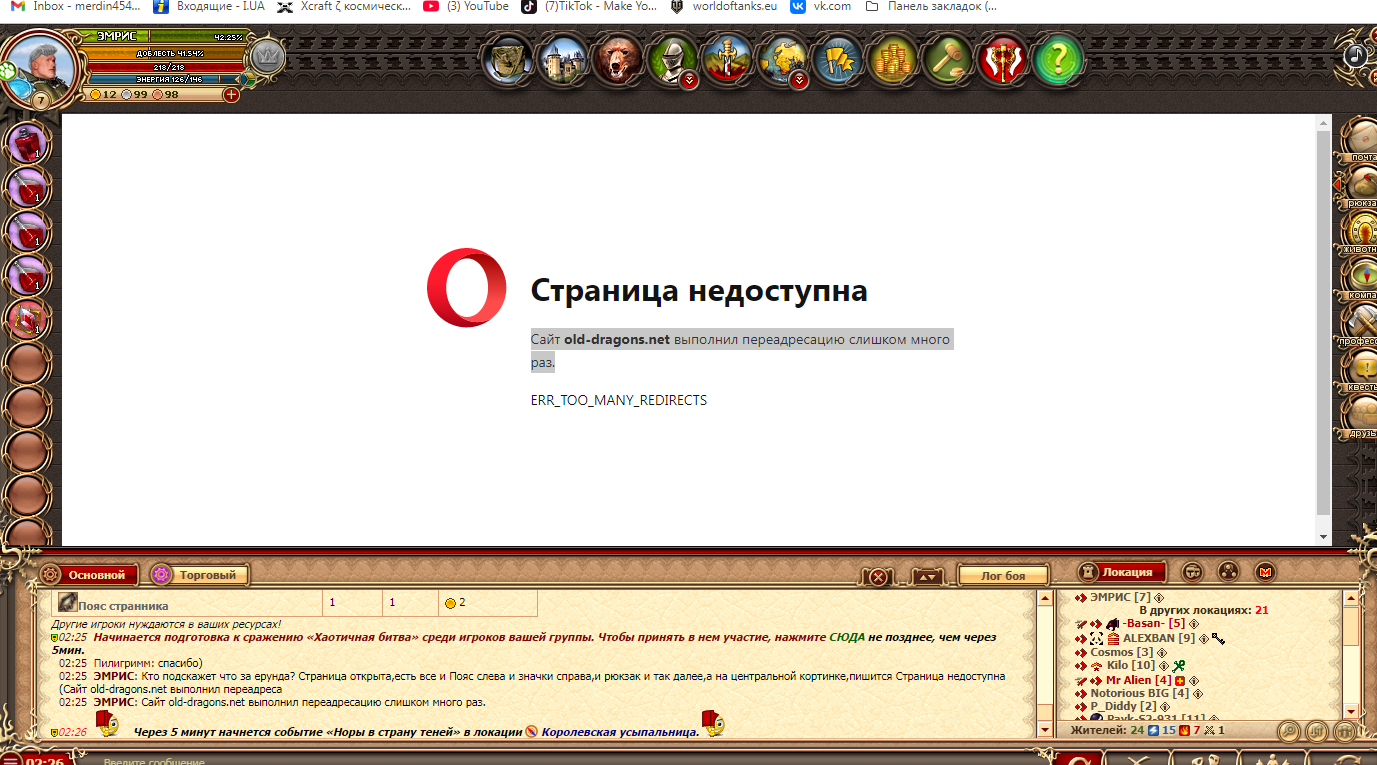Select player -Basan- [5] in list

point(1153,624)
